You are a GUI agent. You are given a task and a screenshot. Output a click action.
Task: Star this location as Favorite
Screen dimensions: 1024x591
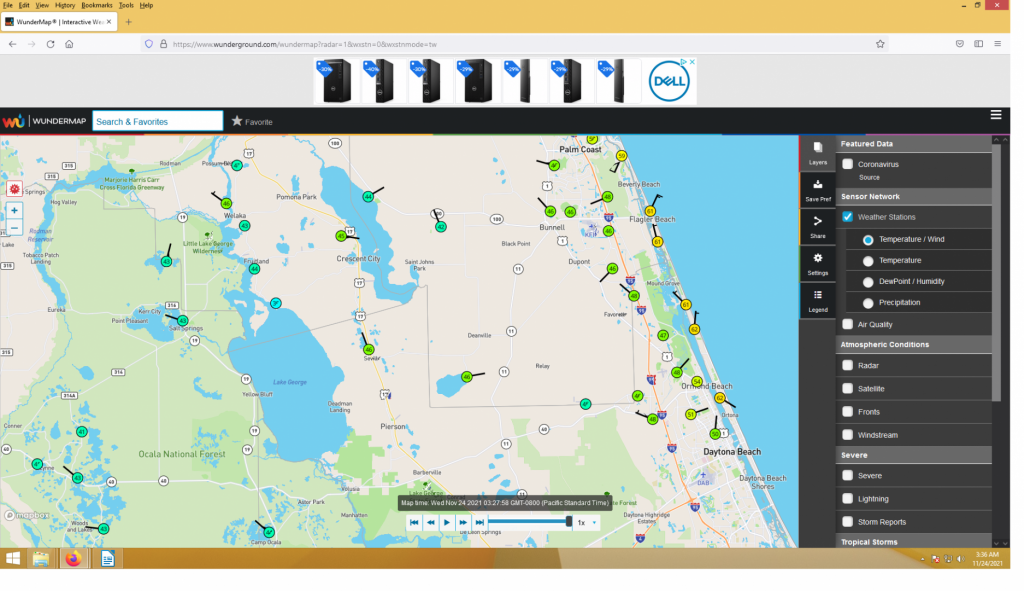251,121
